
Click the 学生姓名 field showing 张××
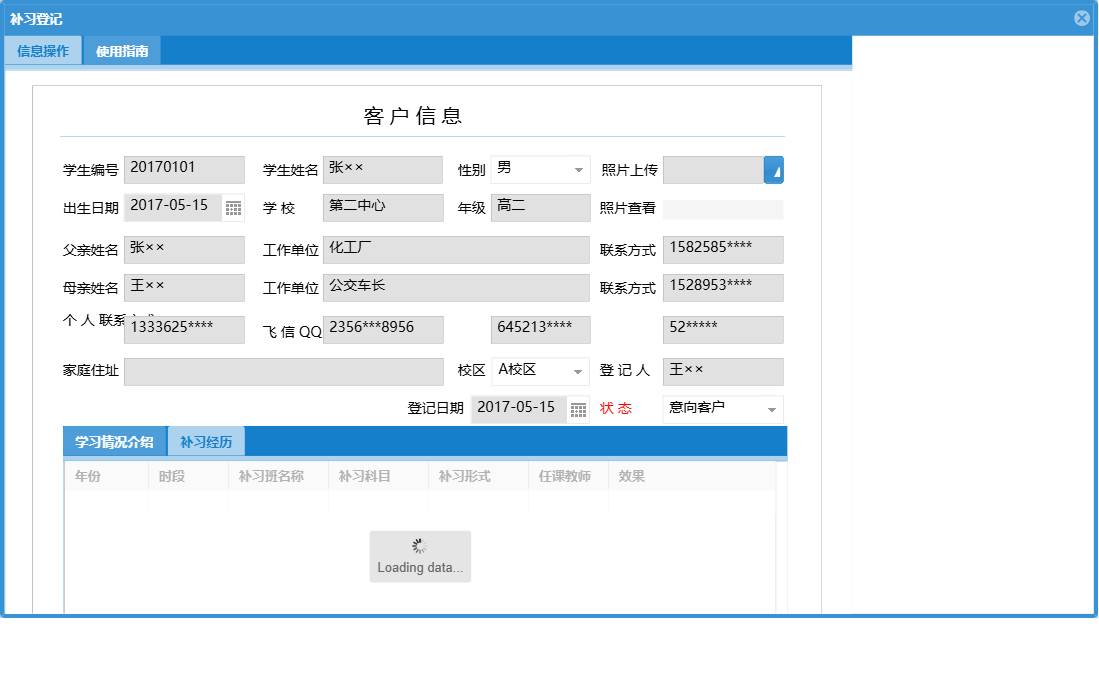click(x=383, y=169)
